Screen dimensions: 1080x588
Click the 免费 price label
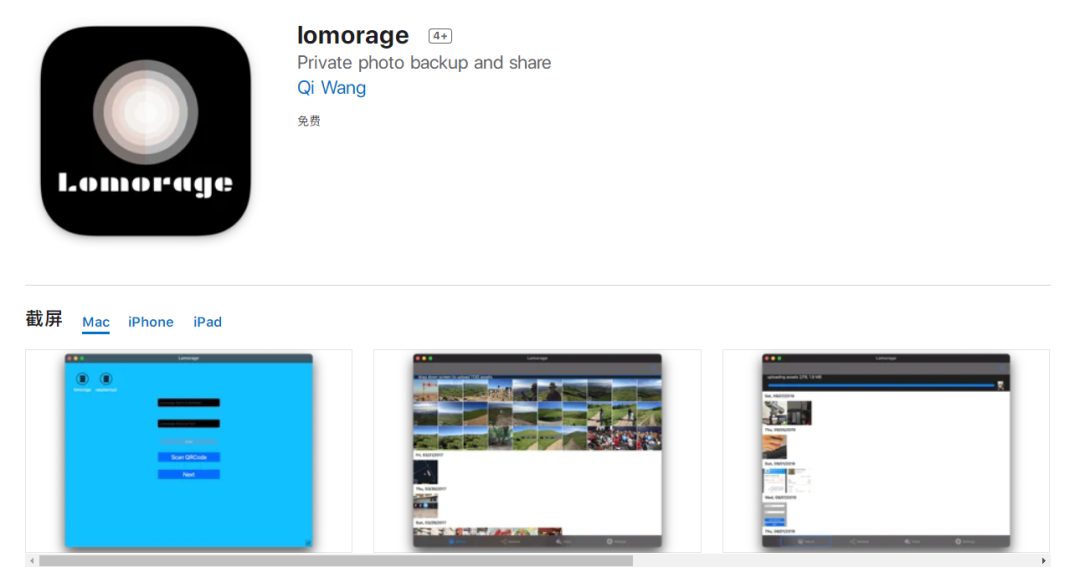pyautogui.click(x=309, y=121)
